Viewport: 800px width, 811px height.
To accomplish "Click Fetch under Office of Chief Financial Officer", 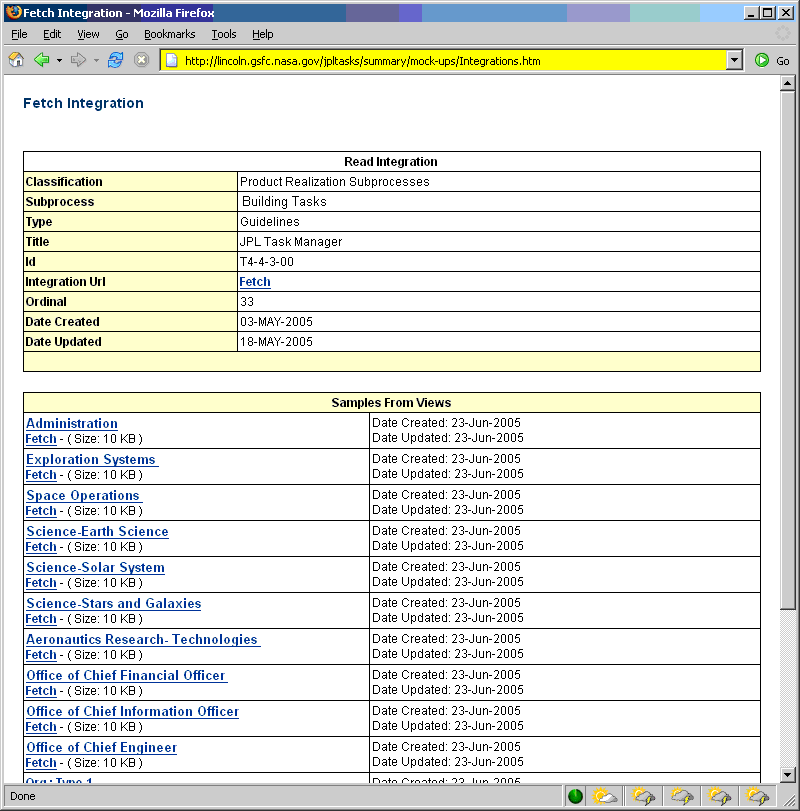I will click(x=41, y=690).
